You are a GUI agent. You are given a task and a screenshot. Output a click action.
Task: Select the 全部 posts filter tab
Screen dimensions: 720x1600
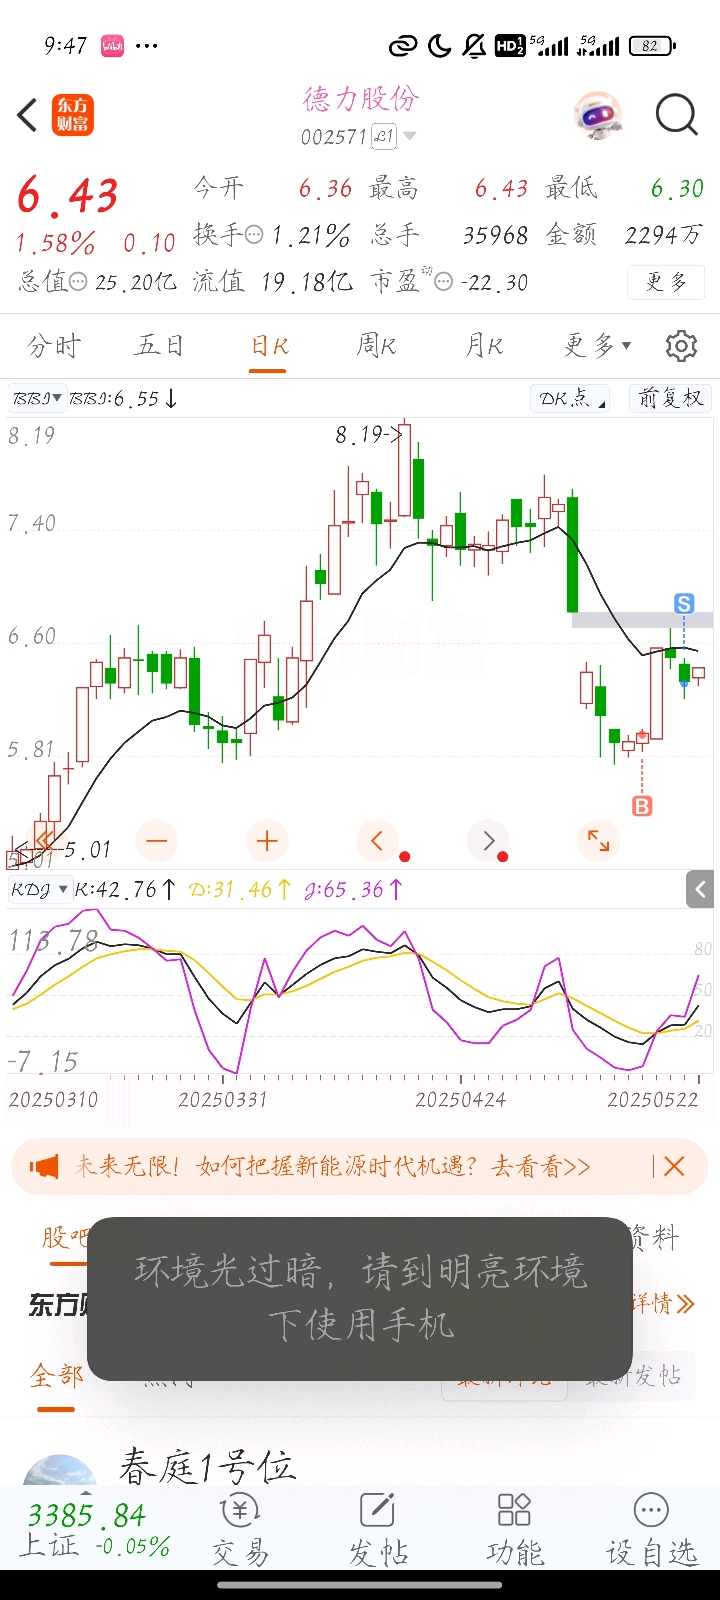point(56,1376)
